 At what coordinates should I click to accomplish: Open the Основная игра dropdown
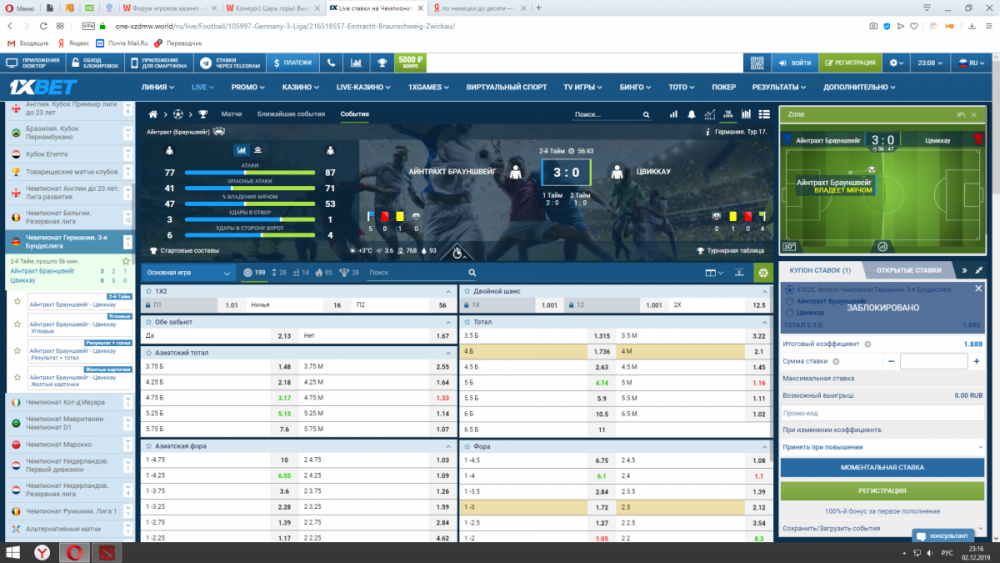pos(188,272)
